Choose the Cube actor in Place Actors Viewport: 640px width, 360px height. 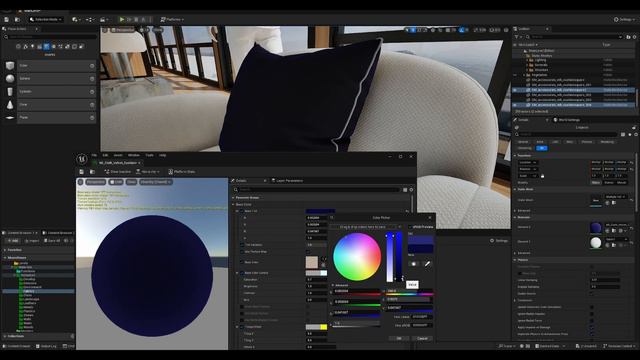click(50, 65)
